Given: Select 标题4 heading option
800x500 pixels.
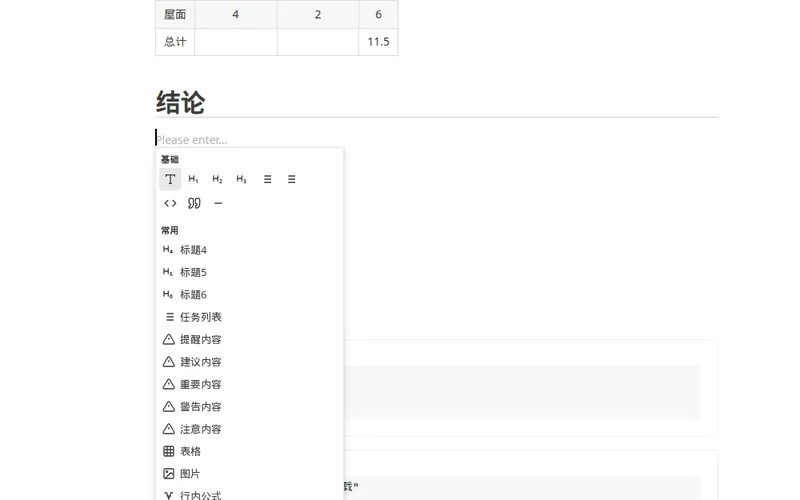Looking at the screenshot, I should coord(249,250).
